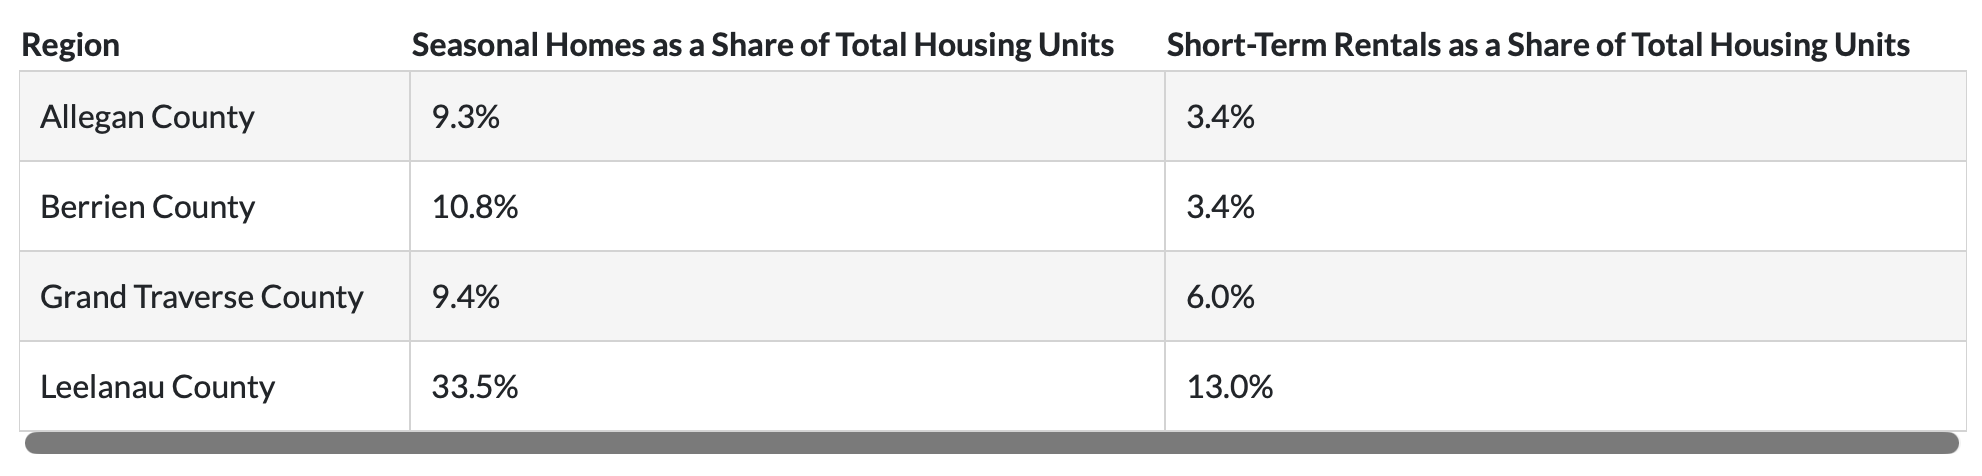Screen dimensions: 1982x476
Task: Click Leelanau County's 33.5% seasonal homes value
Action: pyautogui.click(x=474, y=387)
